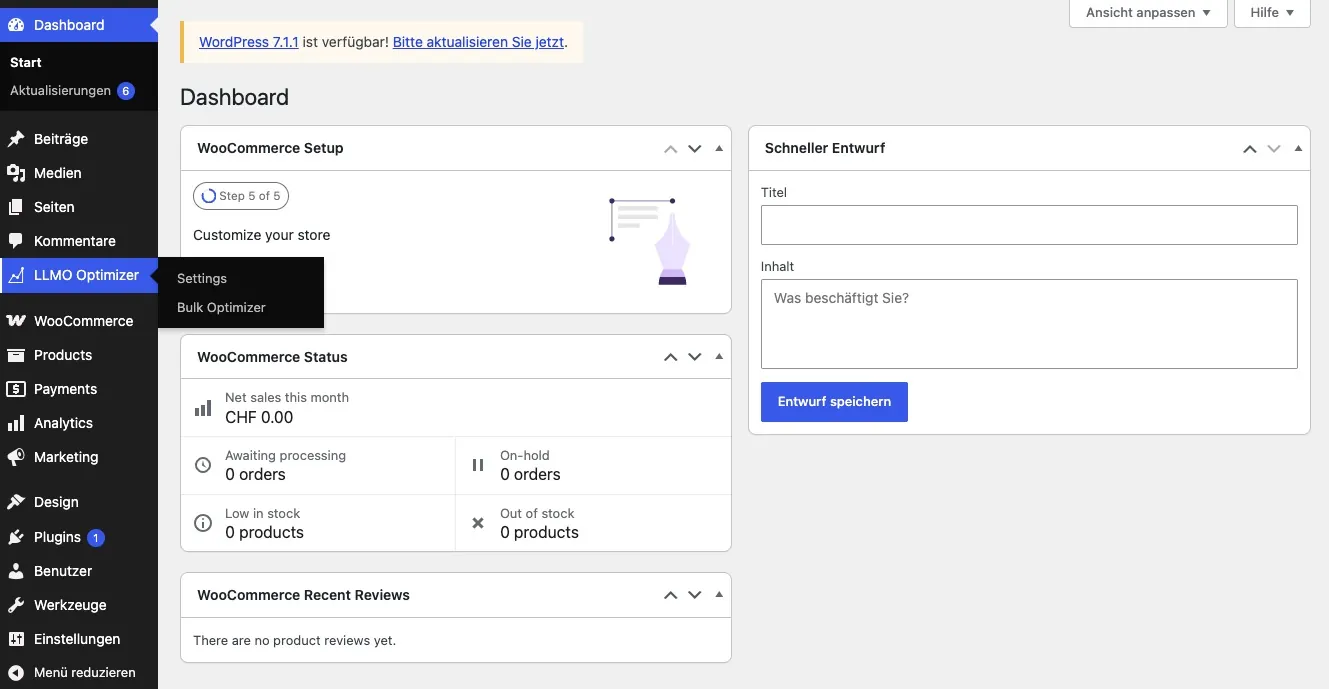Open Customize your store step

click(x=261, y=235)
